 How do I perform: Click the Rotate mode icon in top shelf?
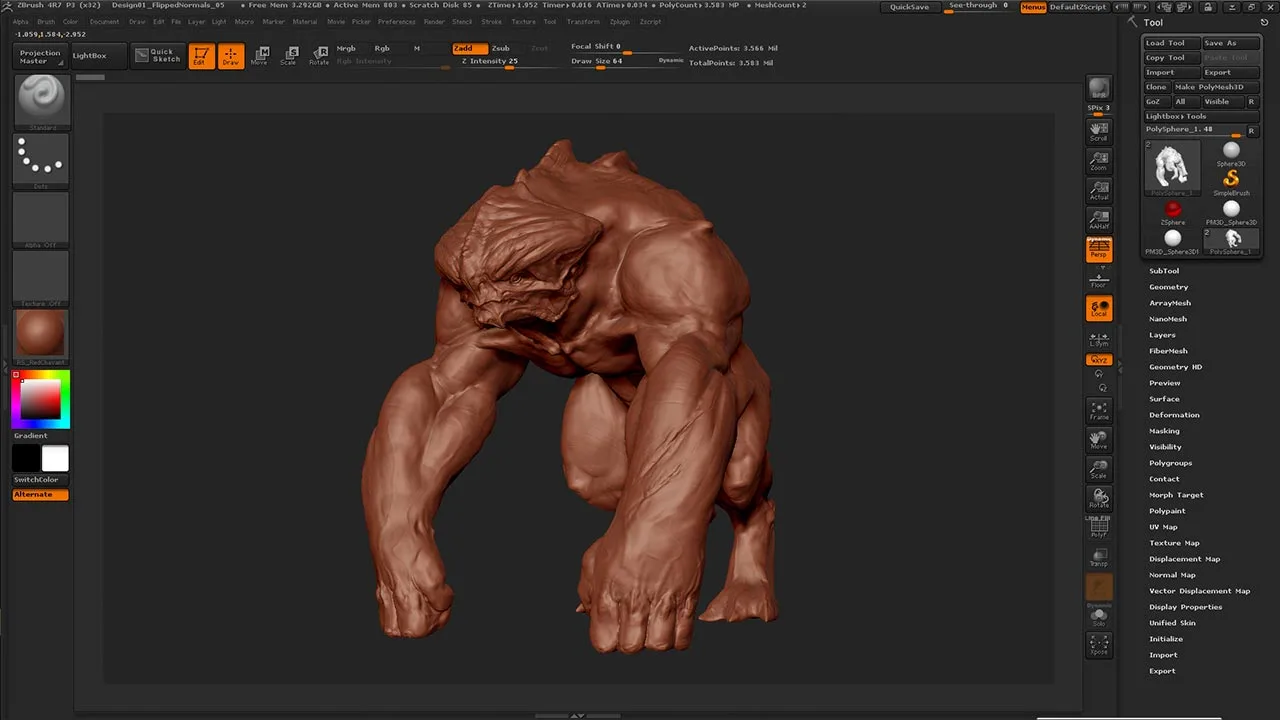[319, 55]
